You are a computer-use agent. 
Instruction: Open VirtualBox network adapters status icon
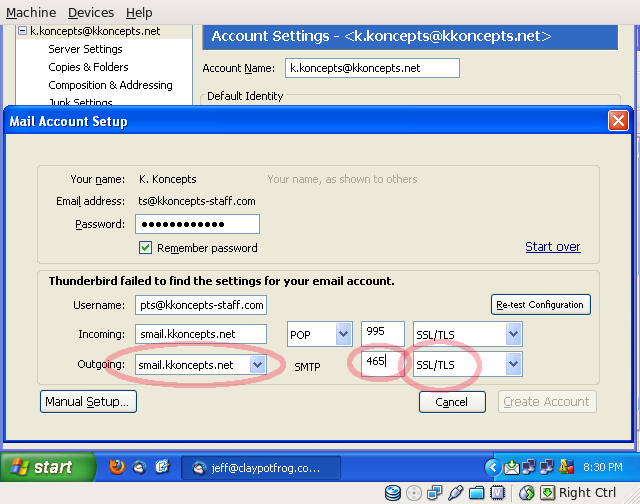[x=434, y=493]
